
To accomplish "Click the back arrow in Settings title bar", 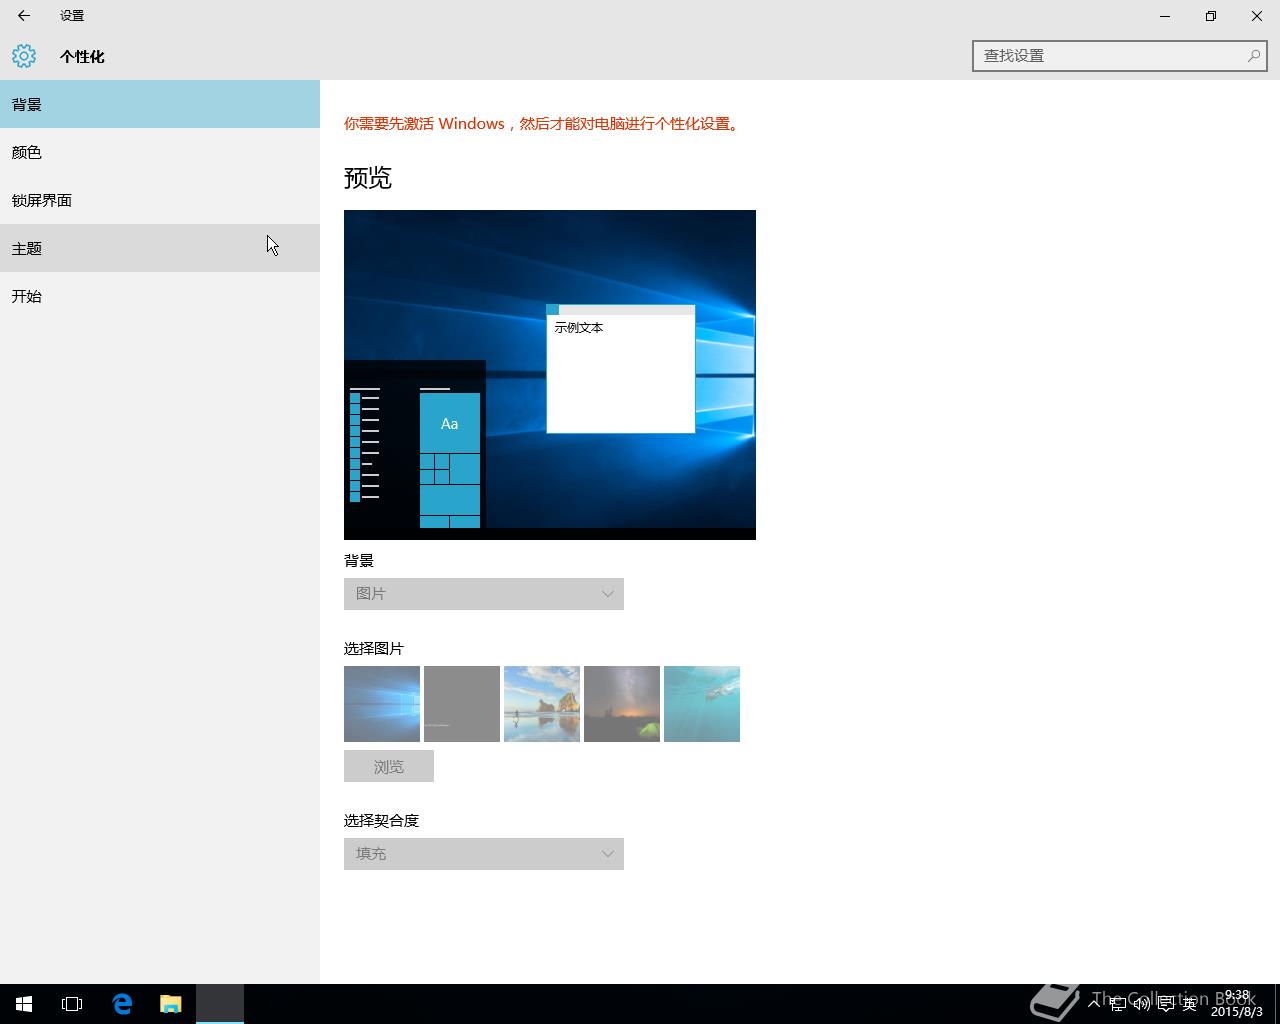I will click(24, 16).
